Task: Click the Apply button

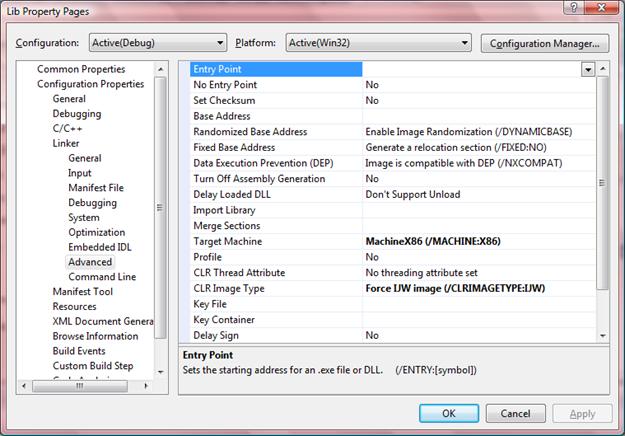Action: (582, 414)
